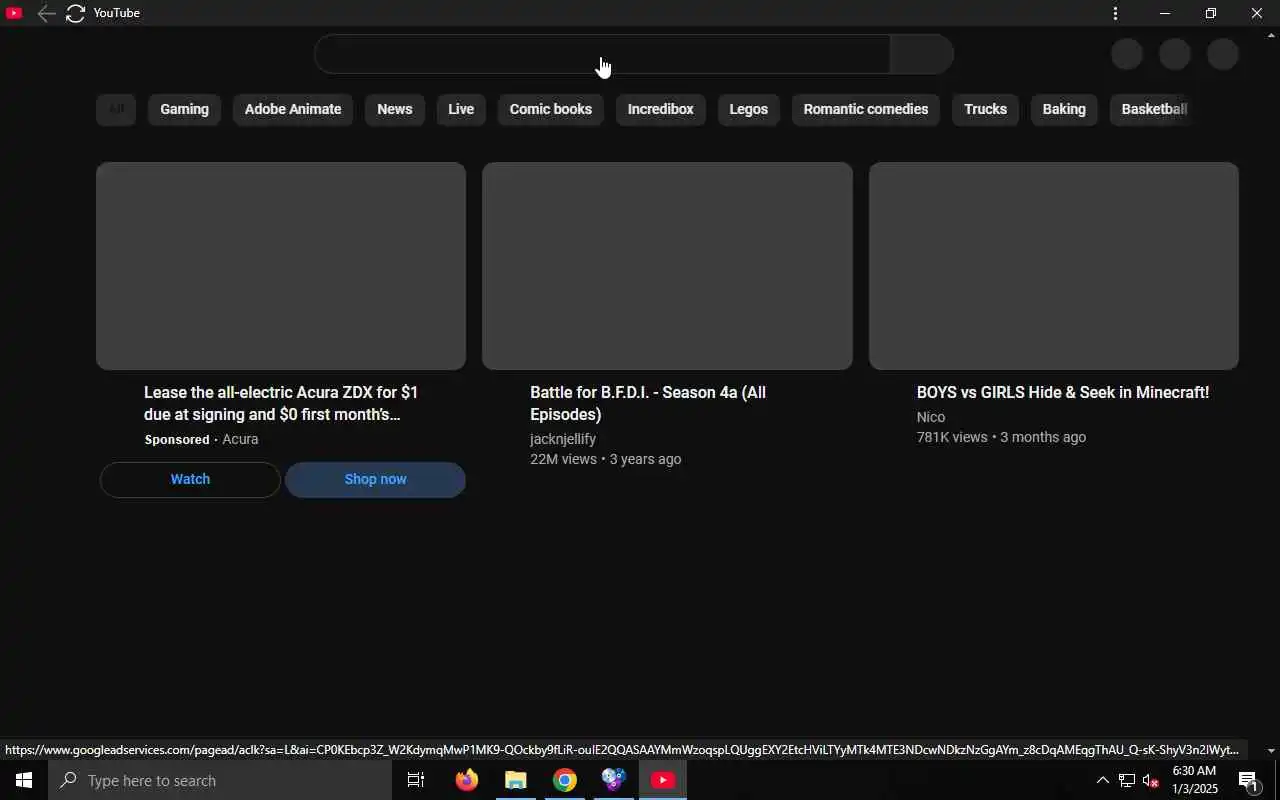The width and height of the screenshot is (1280, 800).
Task: Open the Acura ZDX ad thumbnail
Action: pyautogui.click(x=281, y=266)
